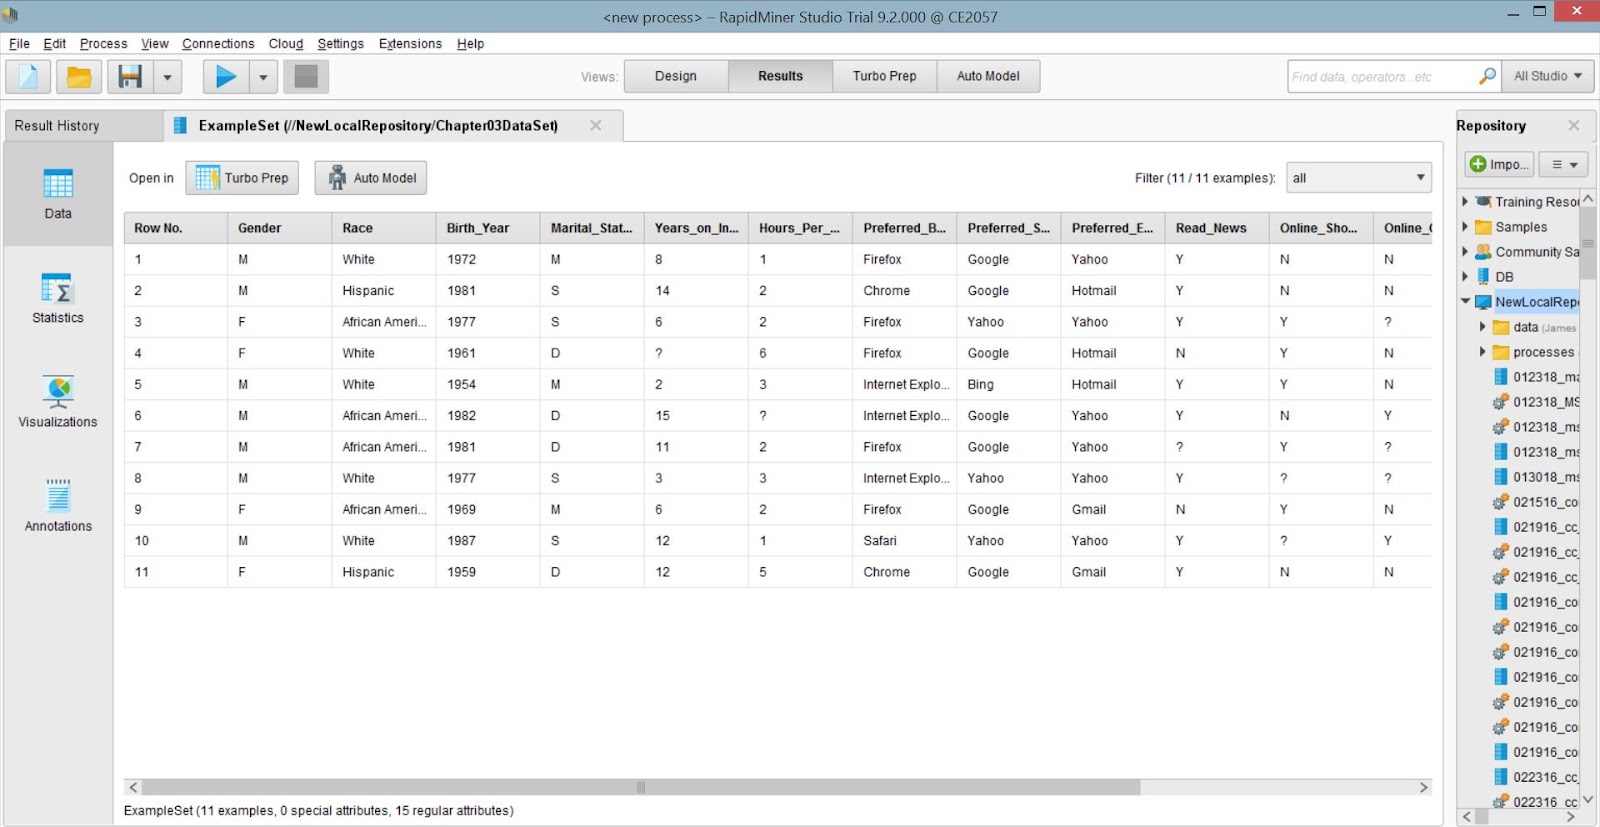The image size is (1600, 827).
Task: Sort by the Gender column header
Action: pyautogui.click(x=279, y=228)
